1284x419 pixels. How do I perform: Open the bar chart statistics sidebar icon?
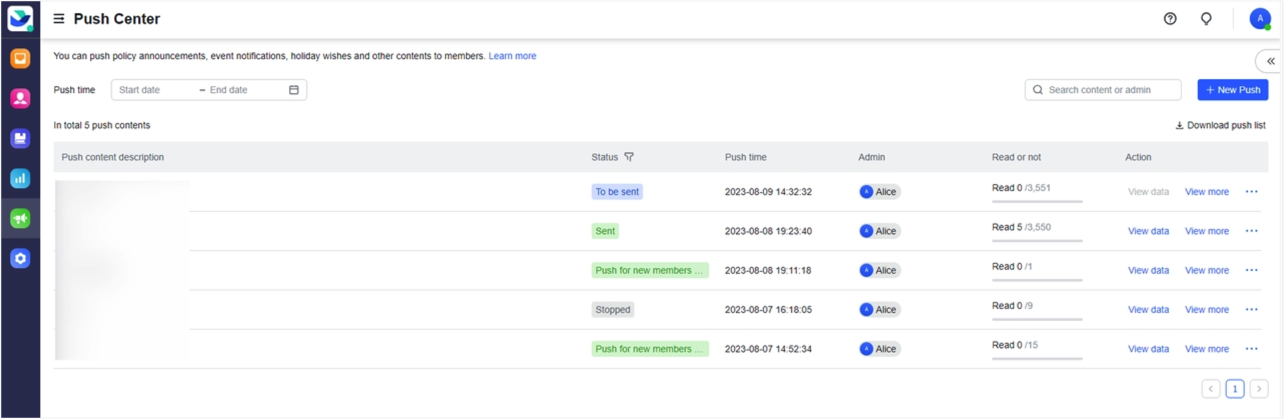tap(20, 178)
